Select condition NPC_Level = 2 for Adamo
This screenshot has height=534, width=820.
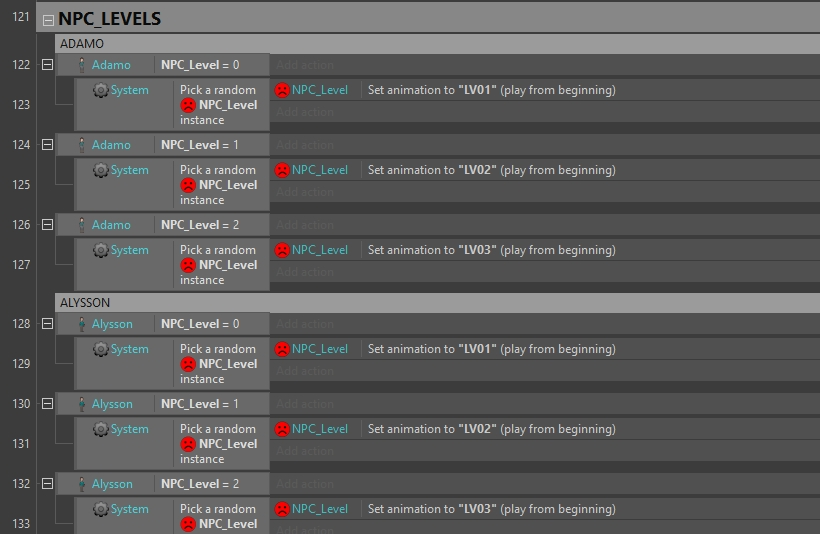(200, 225)
